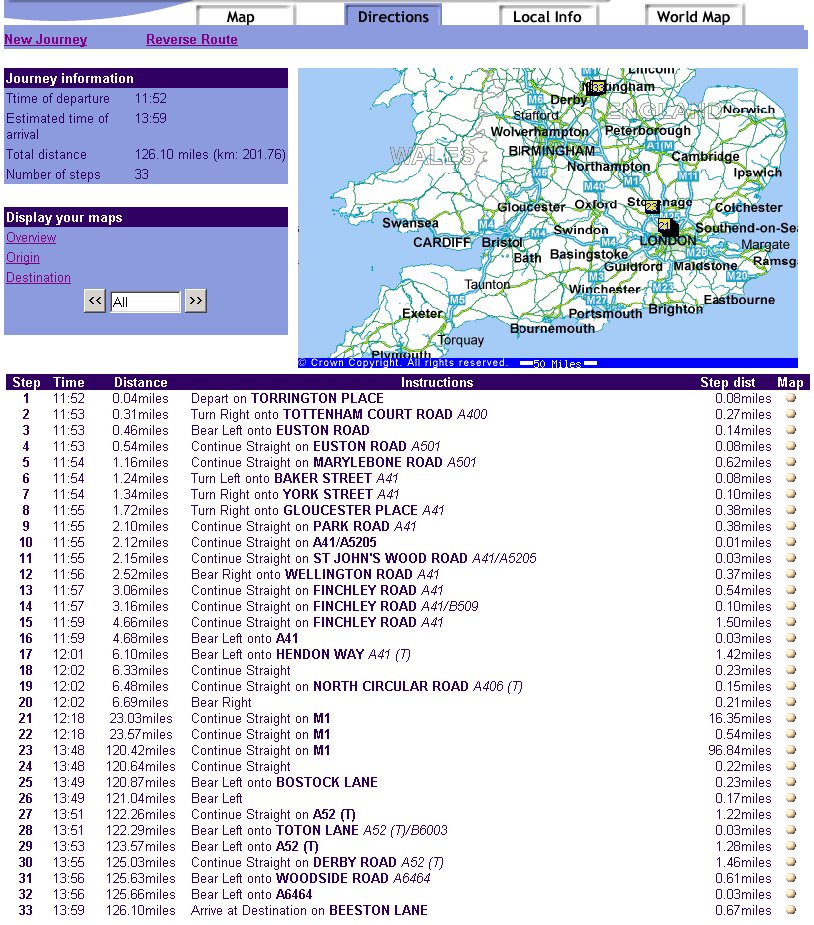Click 'Continue Straight on A41/A5205' instruction

284,542
